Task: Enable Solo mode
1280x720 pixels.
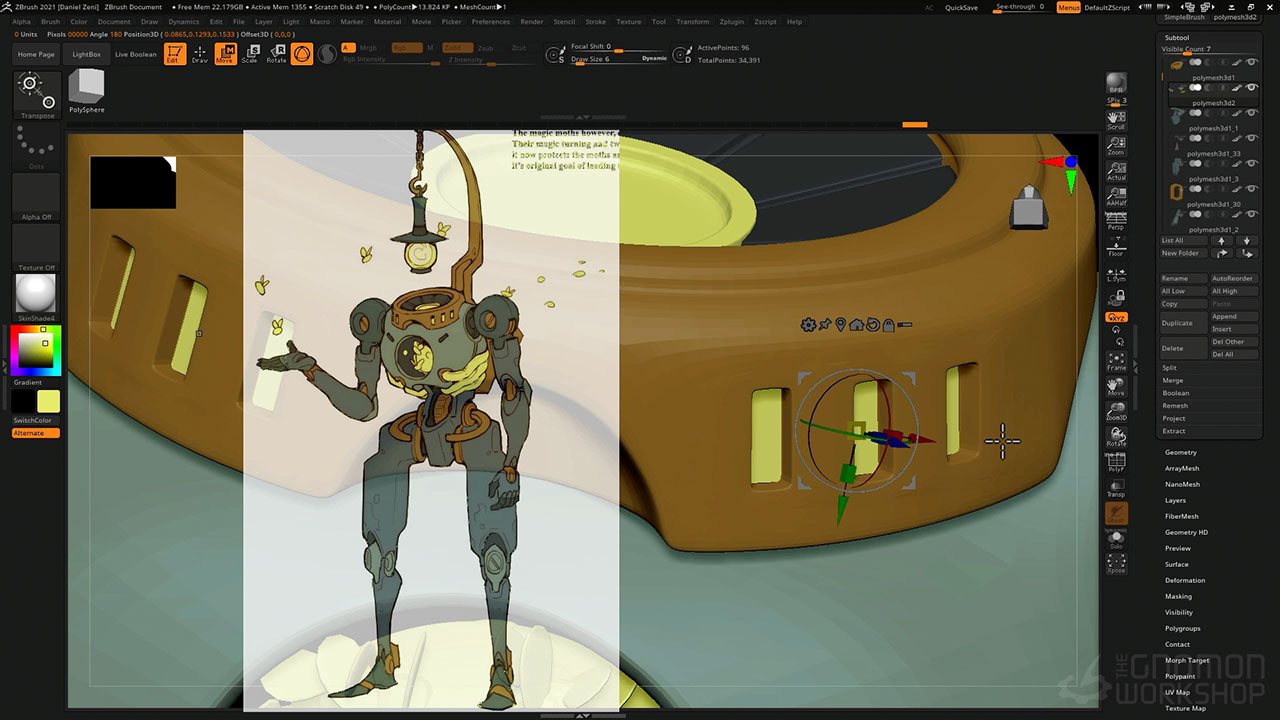Action: pos(1116,540)
